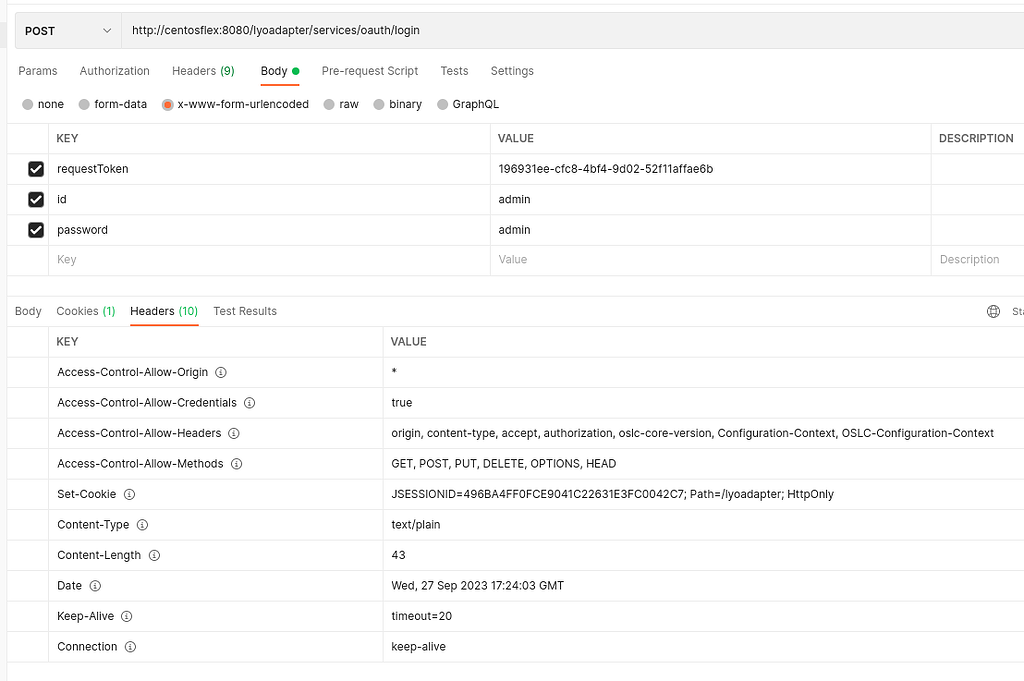
Task: Switch to the Authorization tab
Action: 114,71
